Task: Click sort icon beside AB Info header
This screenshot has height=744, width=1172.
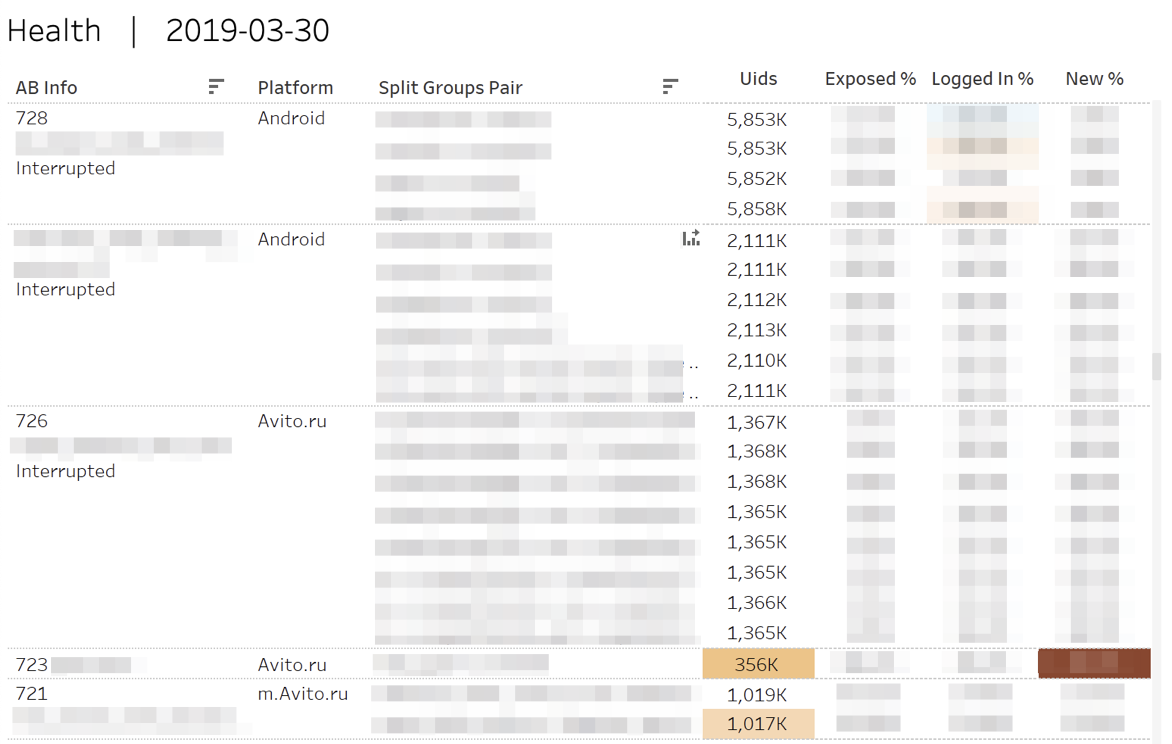Action: (x=216, y=87)
